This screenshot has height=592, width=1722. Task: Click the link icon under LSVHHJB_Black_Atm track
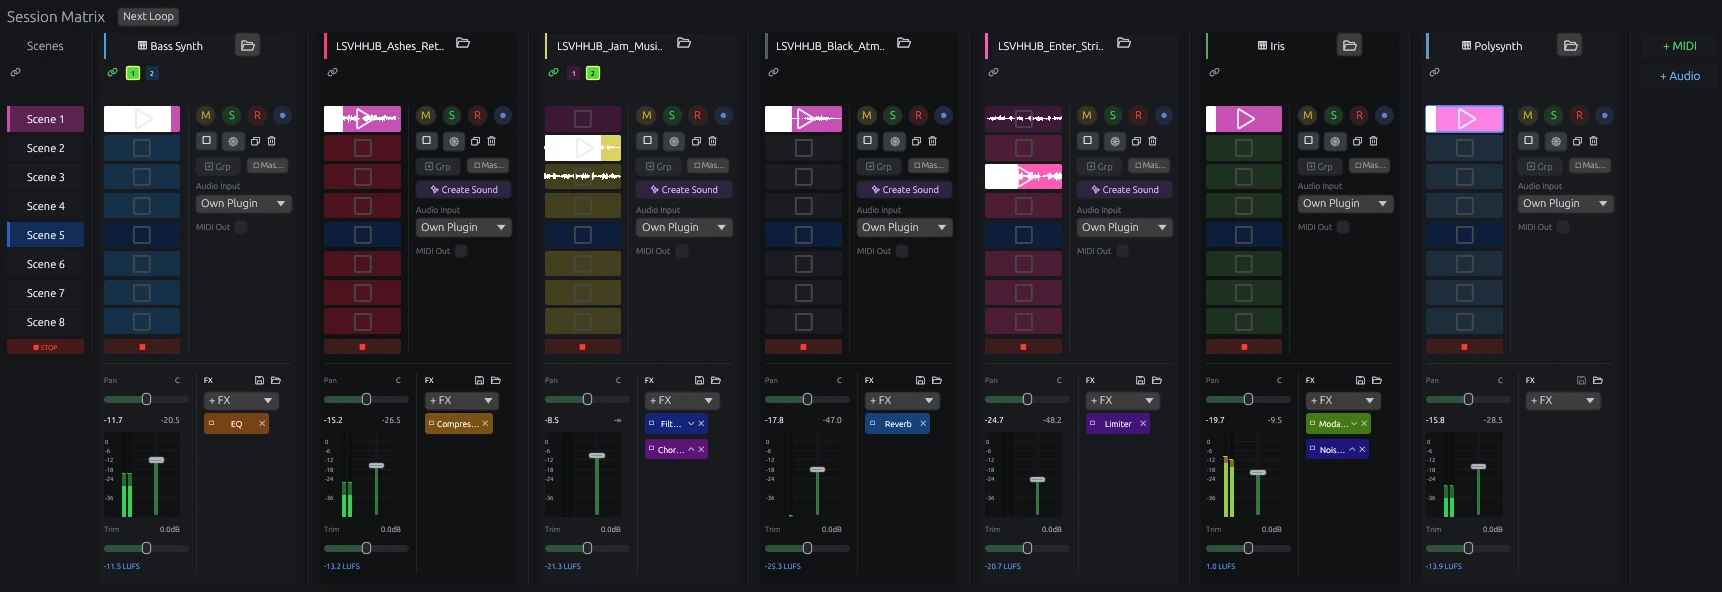(x=773, y=72)
